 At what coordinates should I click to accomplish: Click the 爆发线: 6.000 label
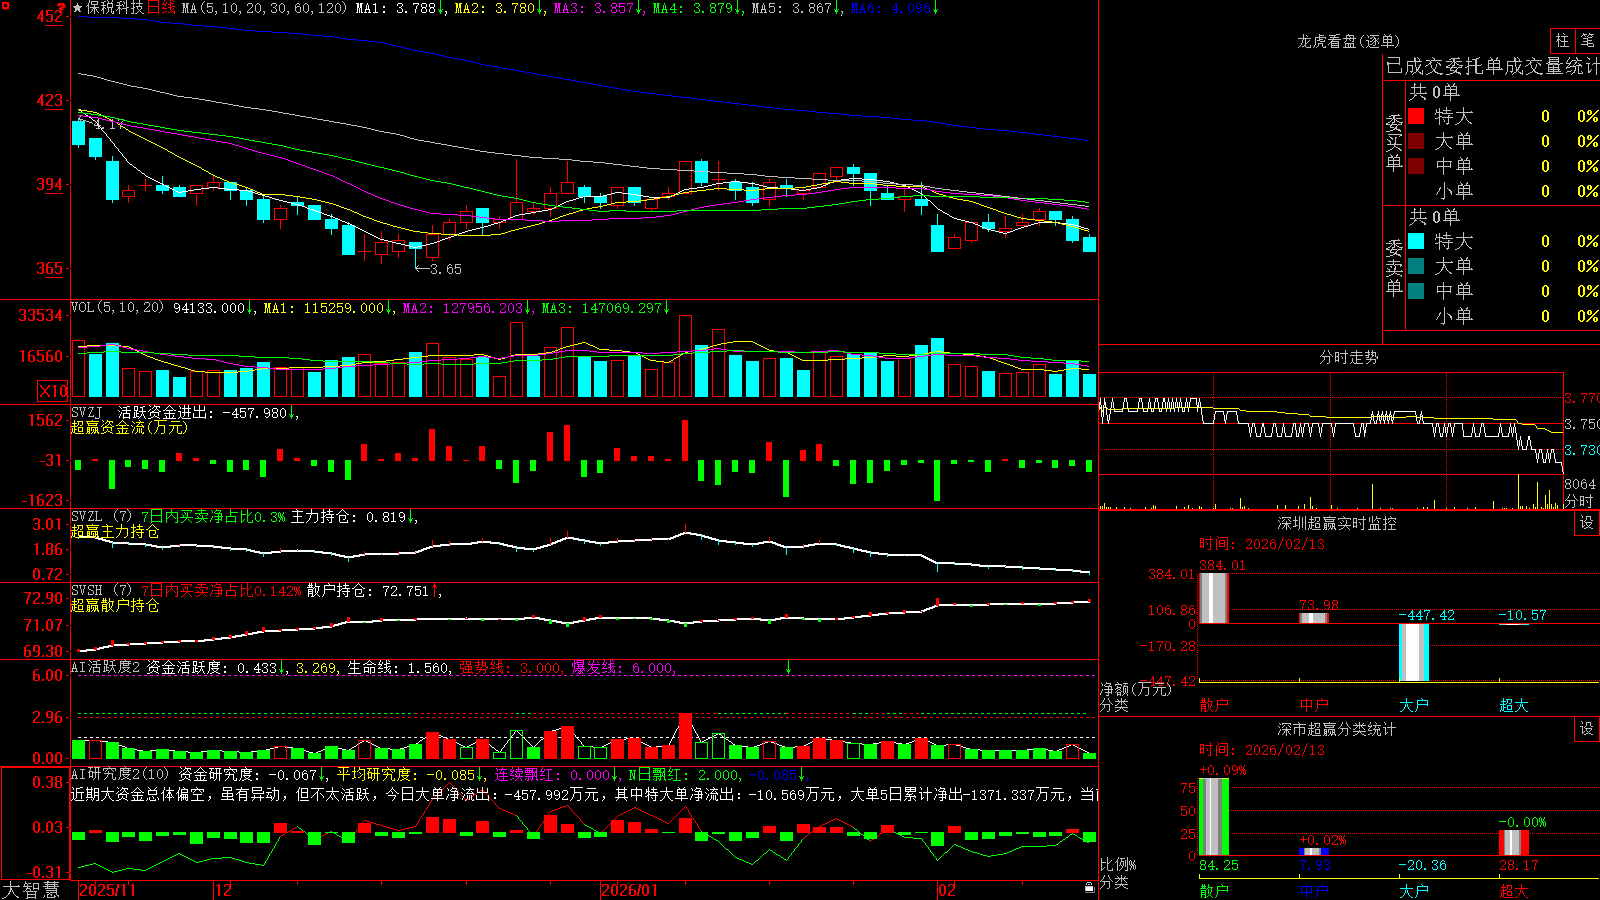tap(622, 668)
